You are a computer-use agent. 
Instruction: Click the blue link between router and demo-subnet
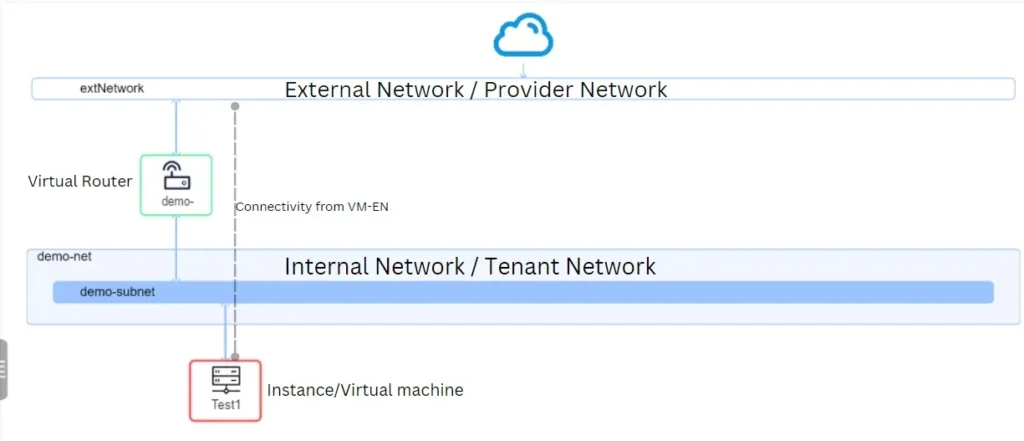(176, 247)
